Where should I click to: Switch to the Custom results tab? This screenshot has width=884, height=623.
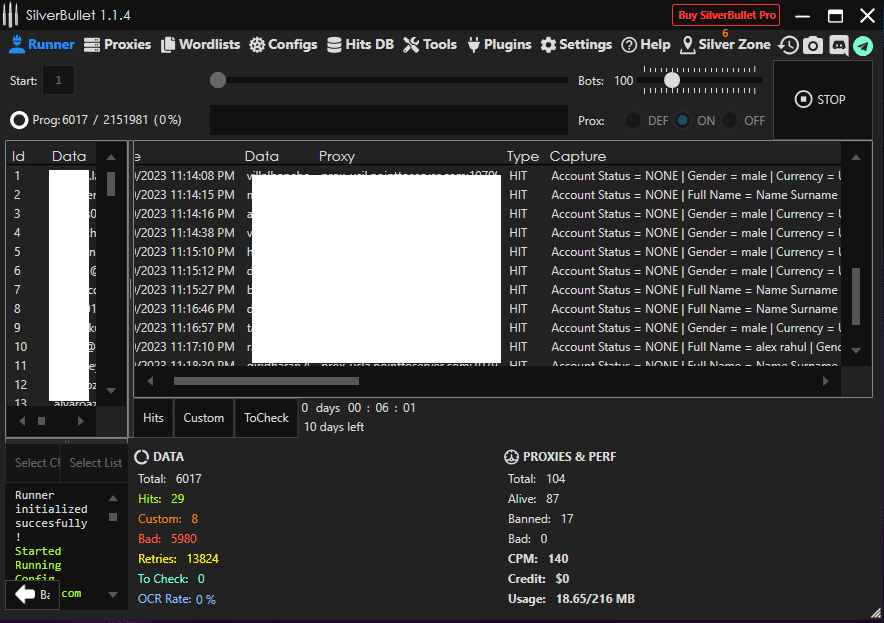pyautogui.click(x=203, y=417)
